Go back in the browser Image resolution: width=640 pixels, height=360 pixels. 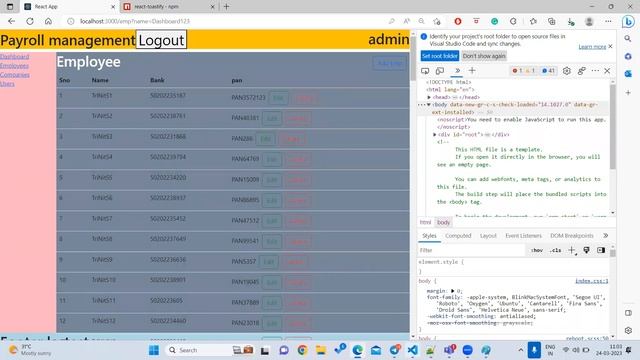pyautogui.click(x=11, y=21)
